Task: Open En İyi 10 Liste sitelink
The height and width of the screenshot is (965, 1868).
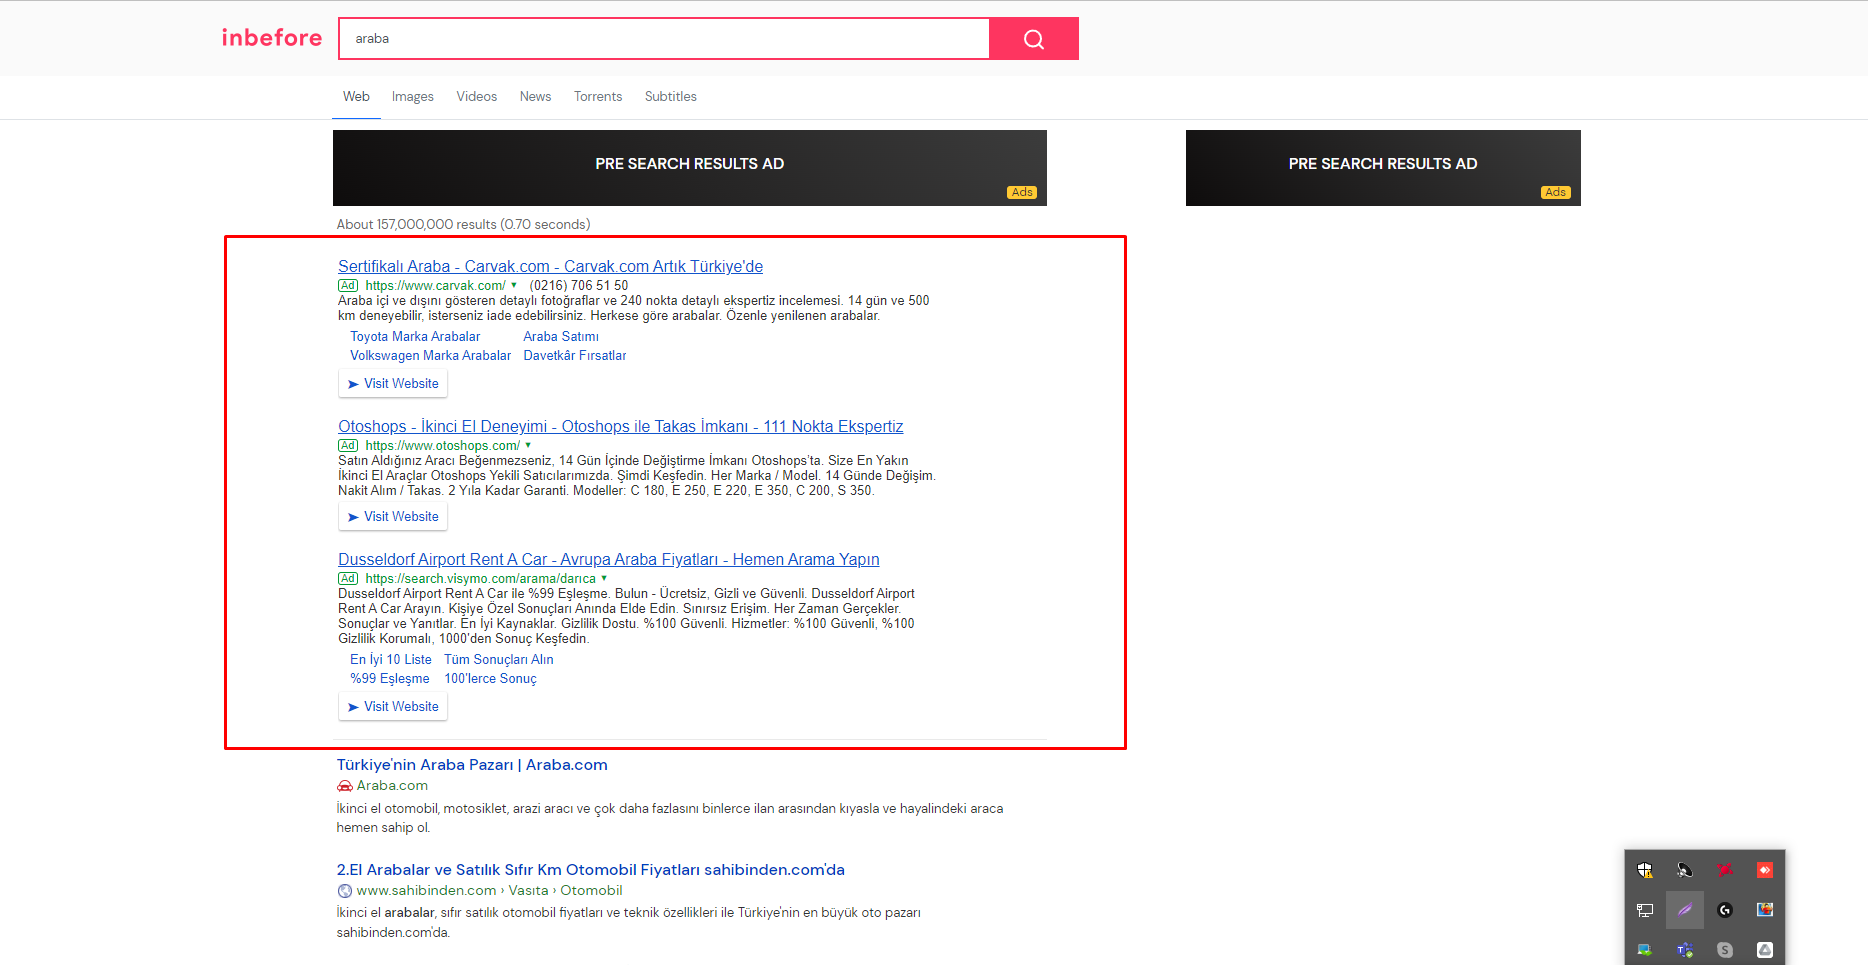Action: coord(391,660)
